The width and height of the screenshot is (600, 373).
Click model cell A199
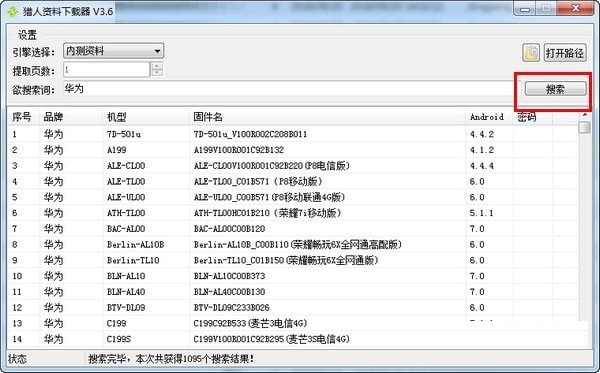(117, 150)
